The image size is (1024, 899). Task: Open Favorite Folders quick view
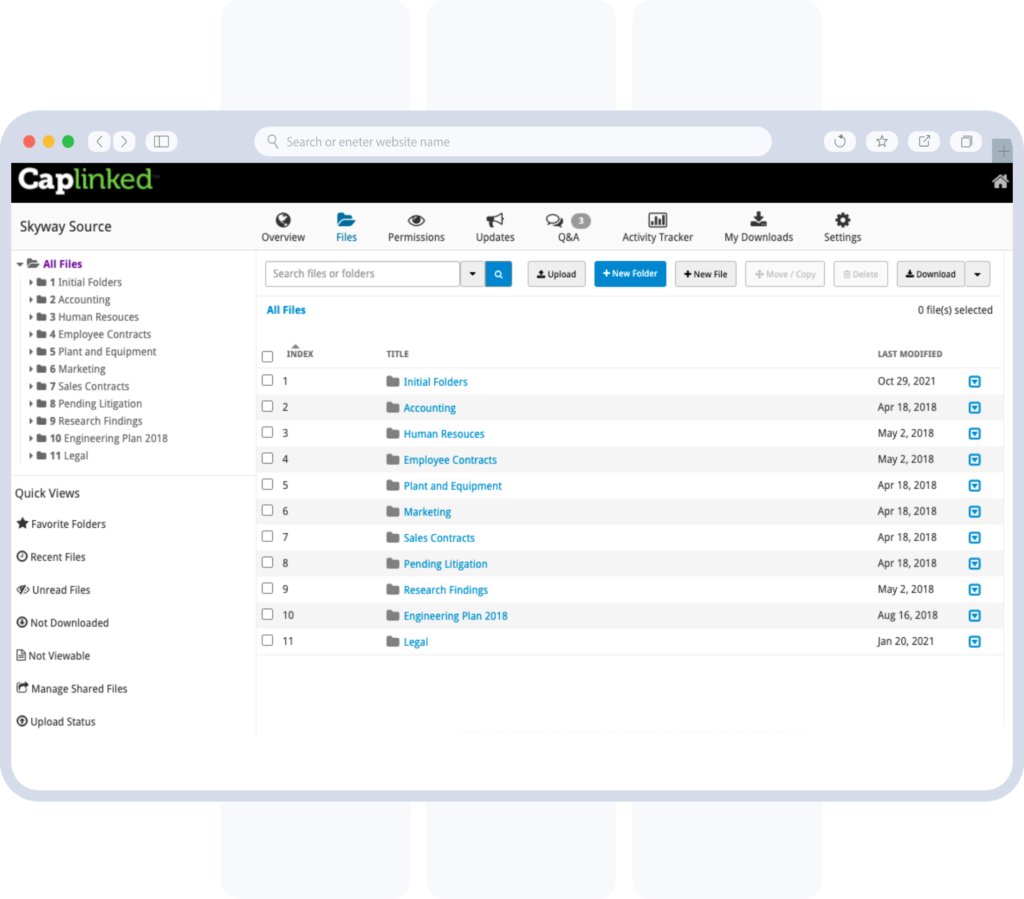click(x=61, y=524)
